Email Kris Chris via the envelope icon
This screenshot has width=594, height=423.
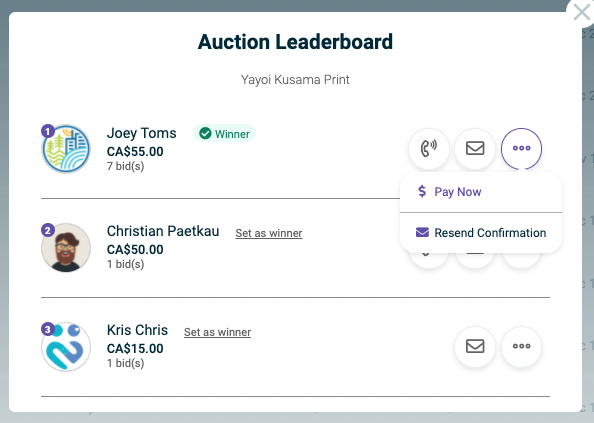pos(475,346)
